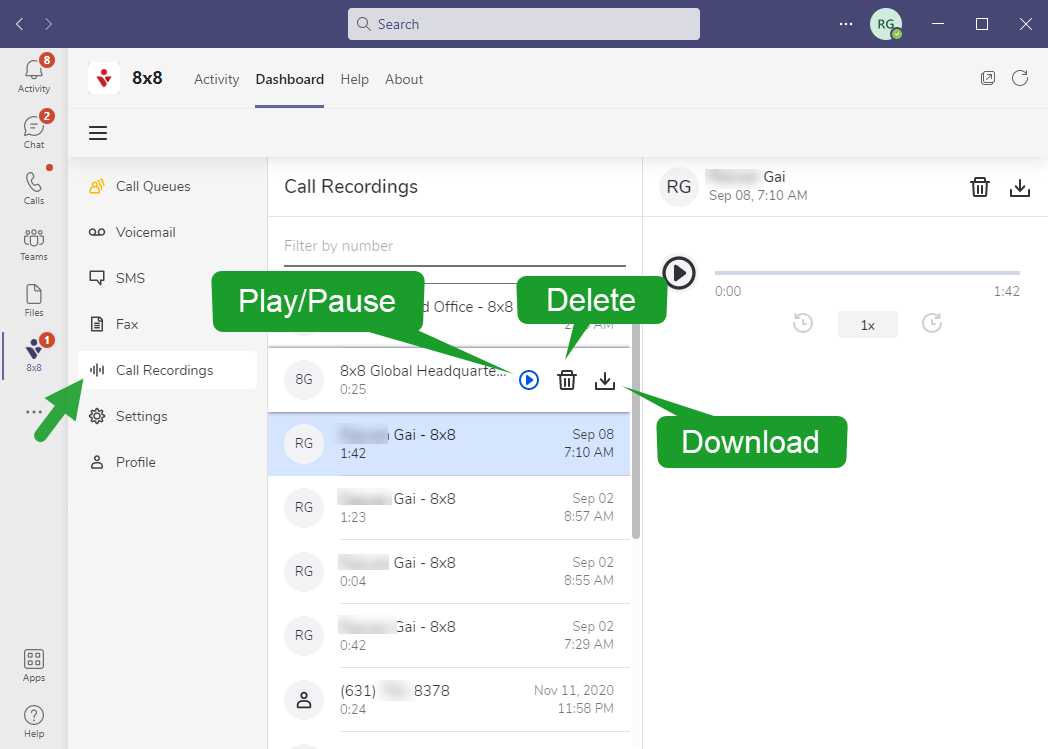Click the audio progress bar
The image size is (1048, 749).
tap(866, 272)
